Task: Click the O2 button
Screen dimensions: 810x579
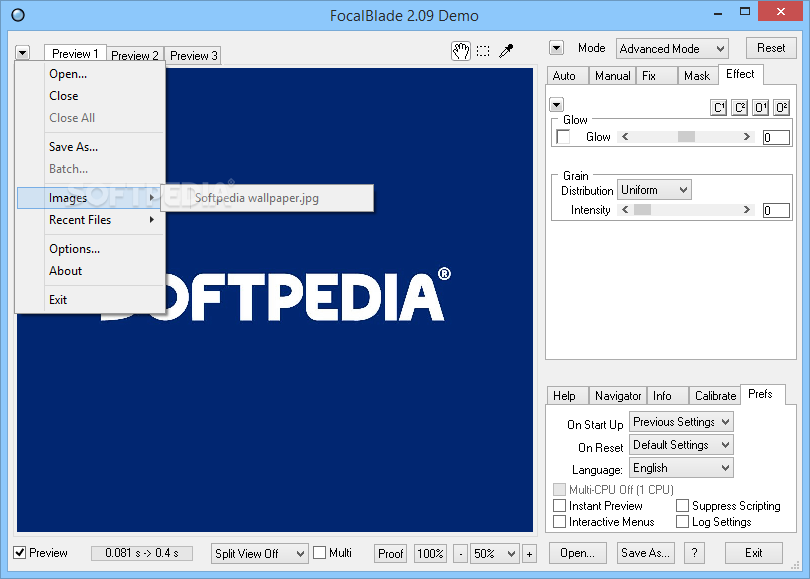Action: pos(782,107)
